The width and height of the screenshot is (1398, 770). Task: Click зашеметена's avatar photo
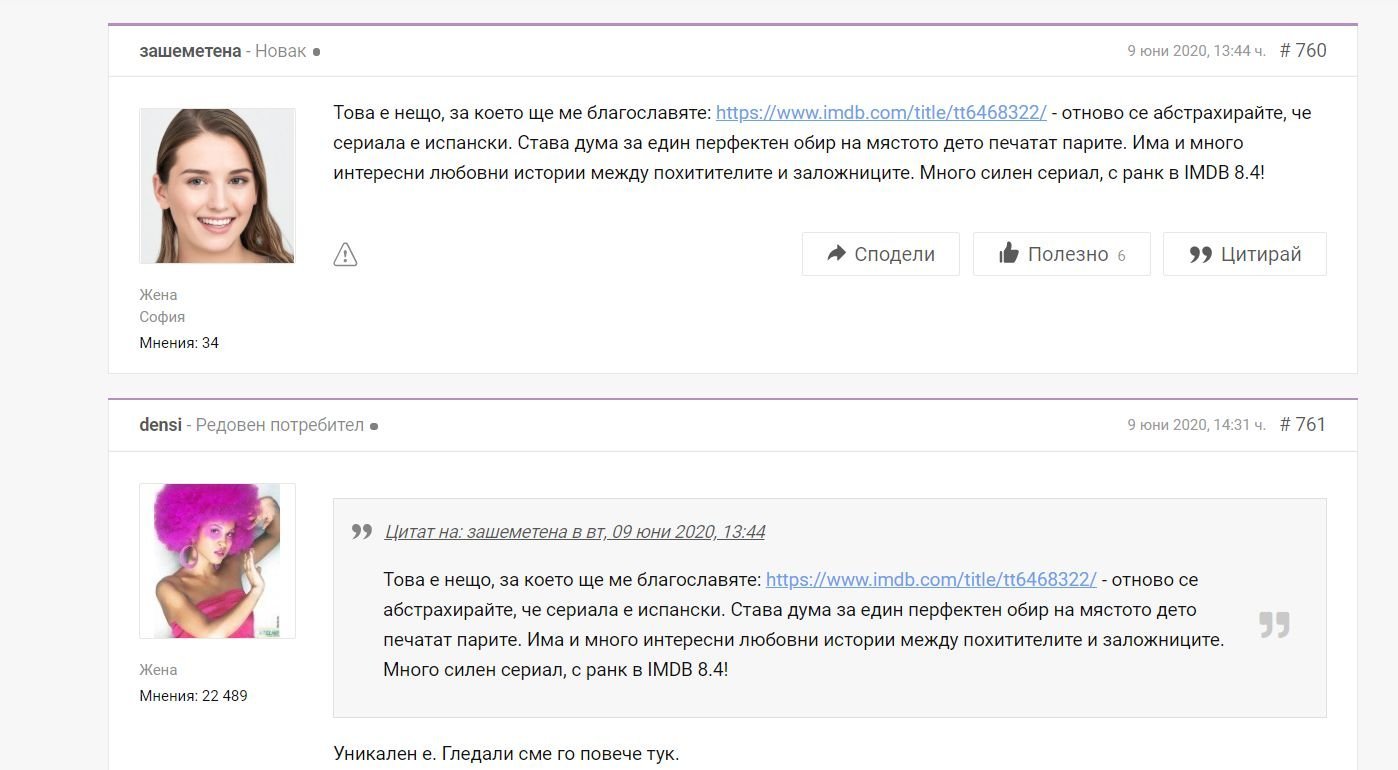click(x=217, y=186)
